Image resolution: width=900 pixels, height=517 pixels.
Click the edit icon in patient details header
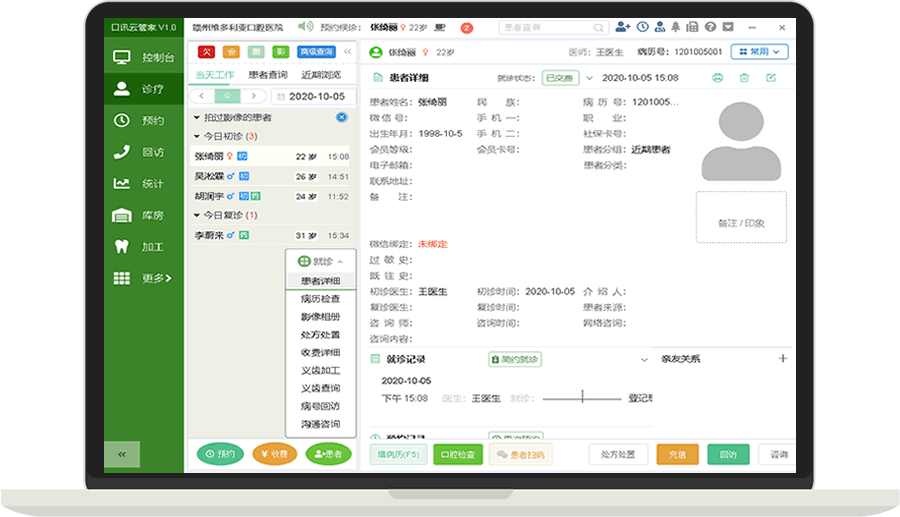[771, 78]
